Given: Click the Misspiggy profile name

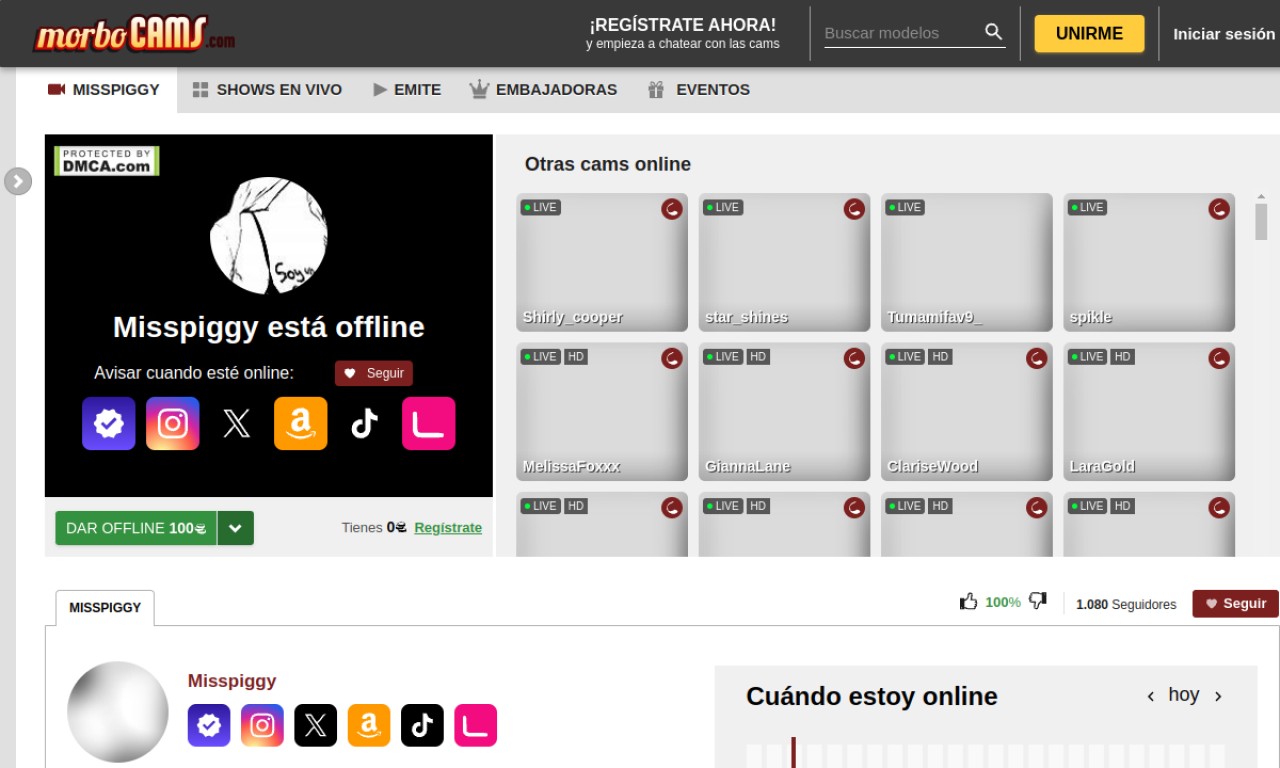Looking at the screenshot, I should [x=232, y=681].
